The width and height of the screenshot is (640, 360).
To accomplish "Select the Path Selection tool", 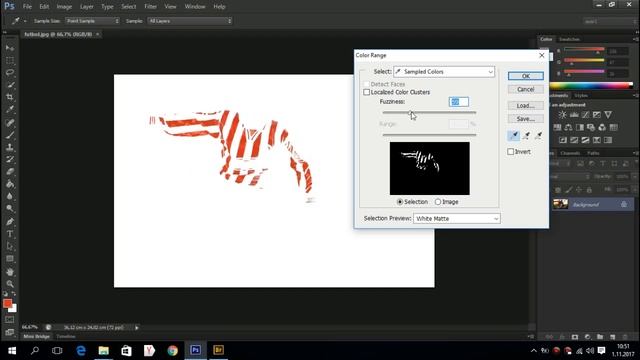I will pos(10,246).
